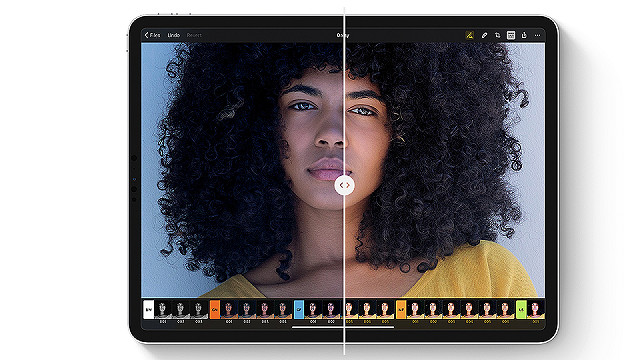Viewport: 640px width, 360px height.
Task: Apply the first black-and-white filter thumbnail
Action: coord(163,309)
